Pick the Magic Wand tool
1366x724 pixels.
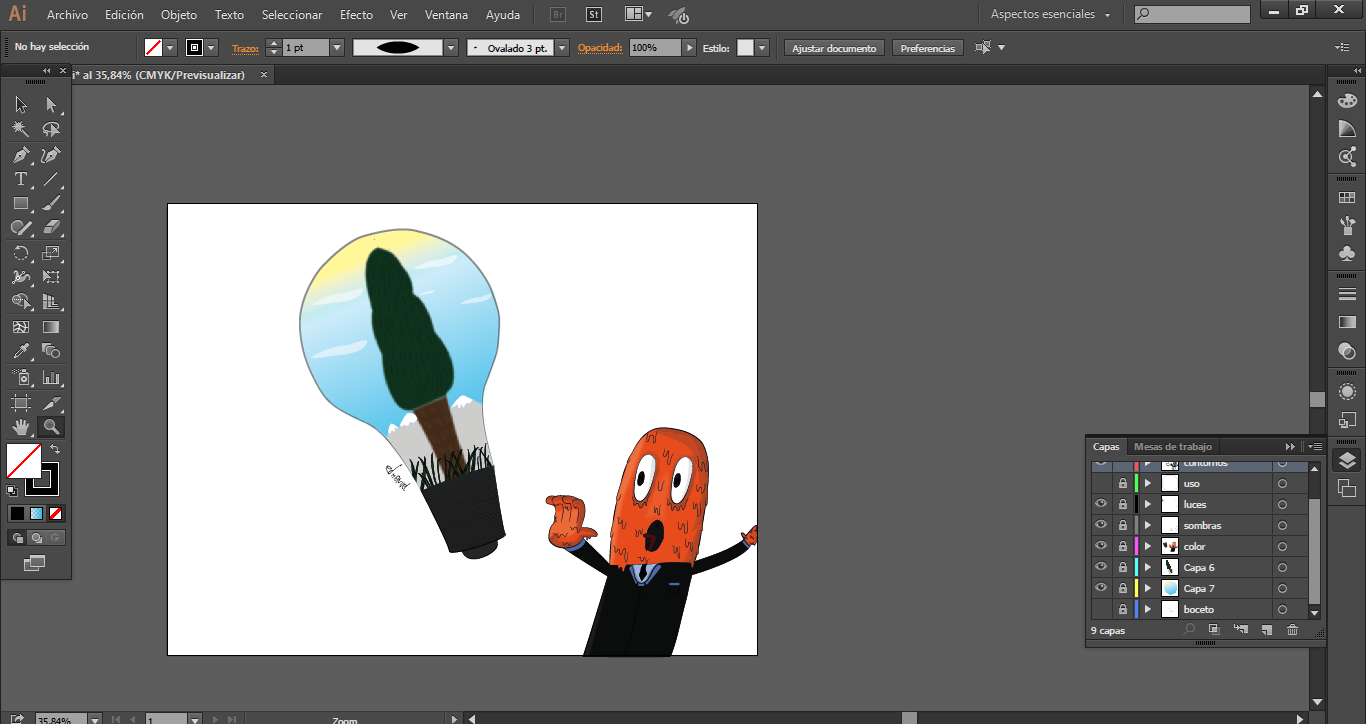pyautogui.click(x=20, y=130)
